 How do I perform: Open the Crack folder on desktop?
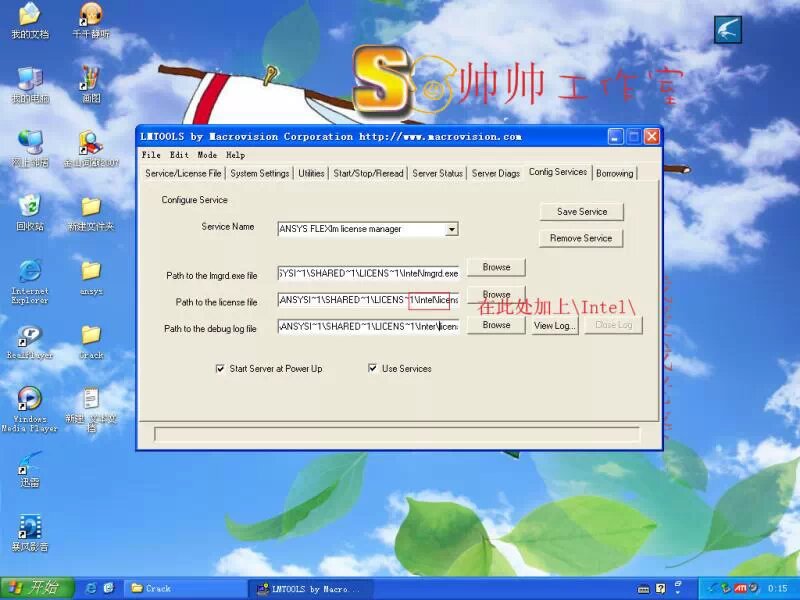click(91, 336)
